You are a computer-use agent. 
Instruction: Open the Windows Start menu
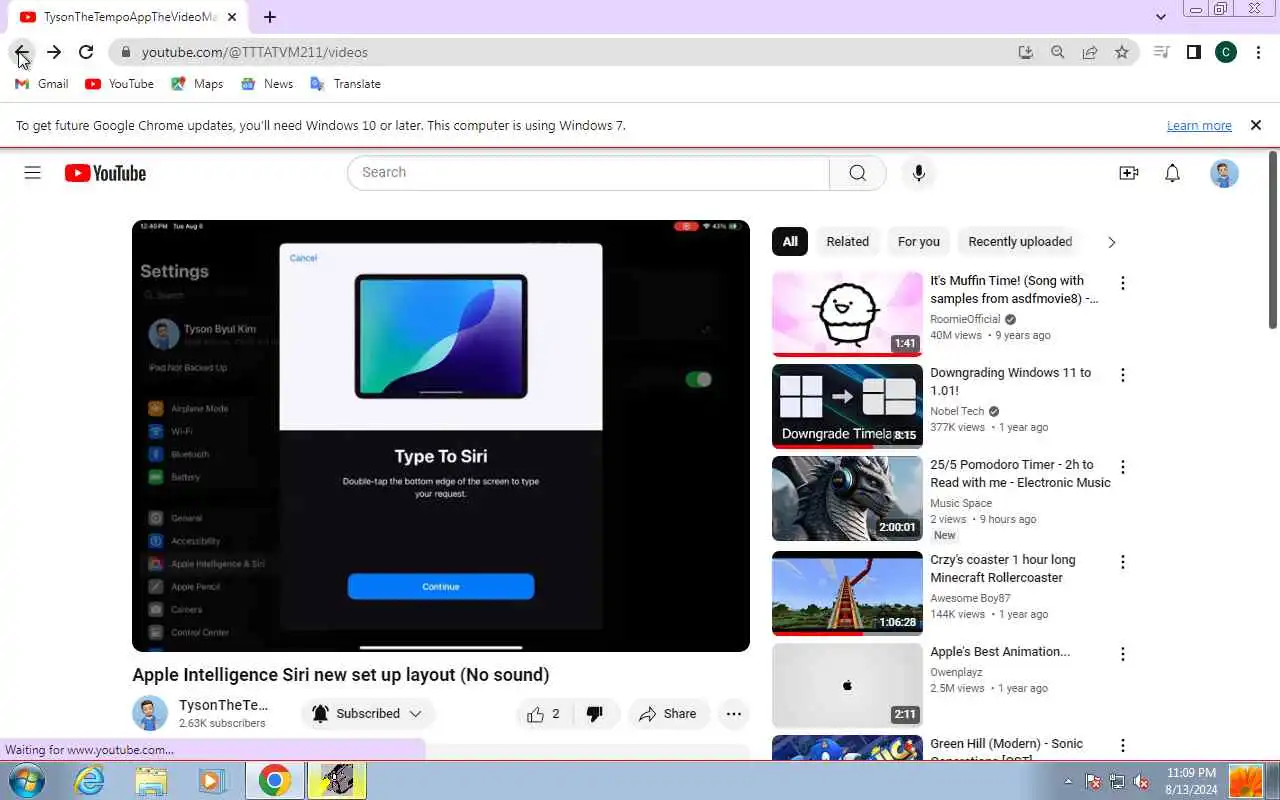(25, 781)
